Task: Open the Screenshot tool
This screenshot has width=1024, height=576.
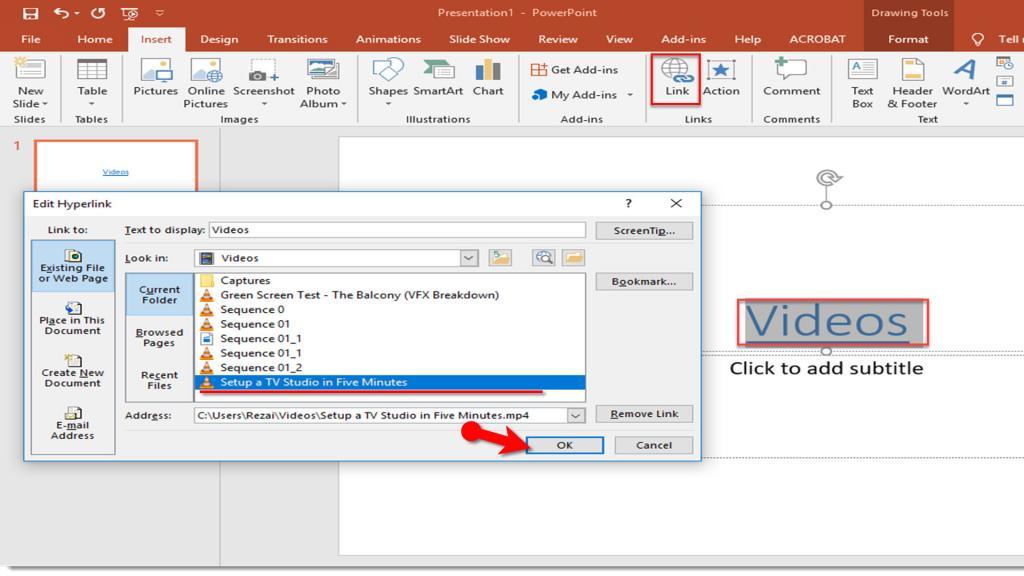Action: [263, 80]
